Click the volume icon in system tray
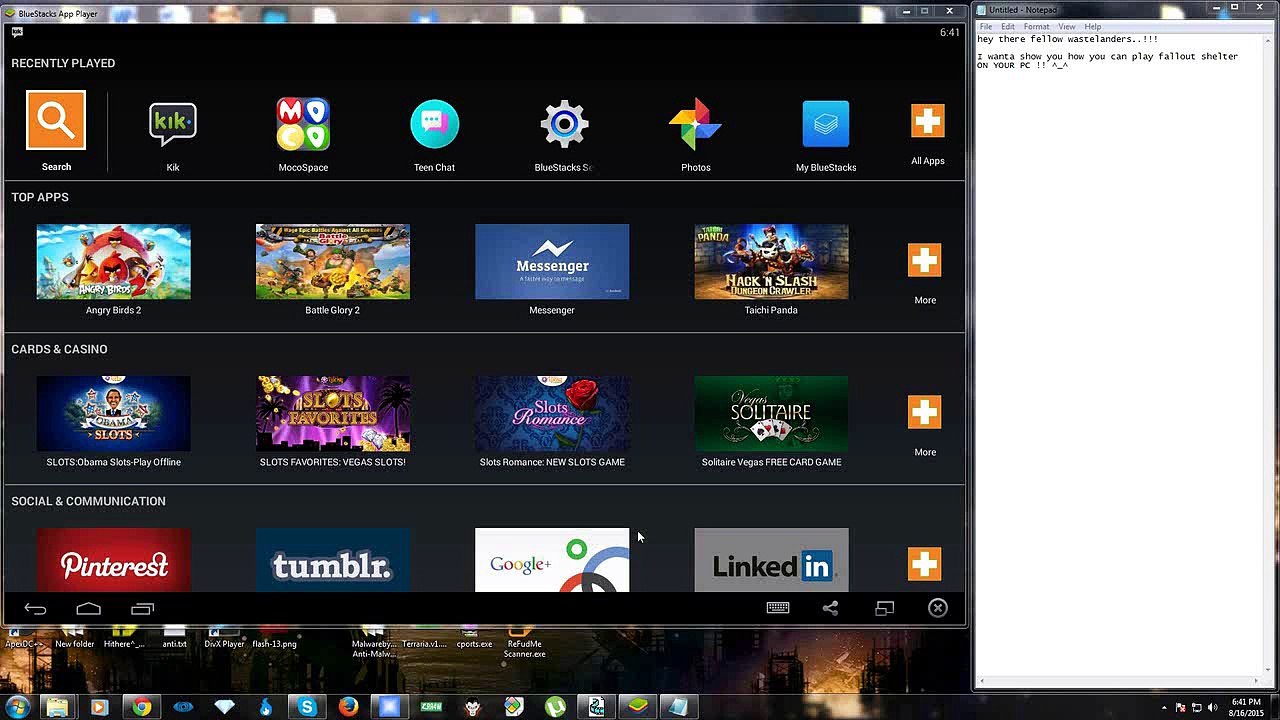 click(1212, 707)
